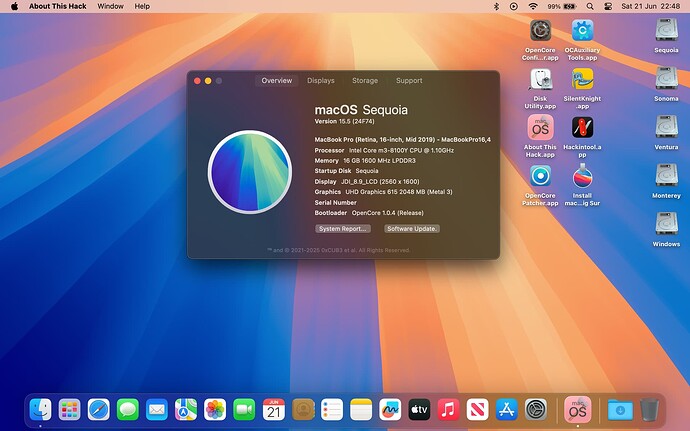Screen dimensions: 690x431
Task: Open Downloads folder in the Dock
Action: 620,410
